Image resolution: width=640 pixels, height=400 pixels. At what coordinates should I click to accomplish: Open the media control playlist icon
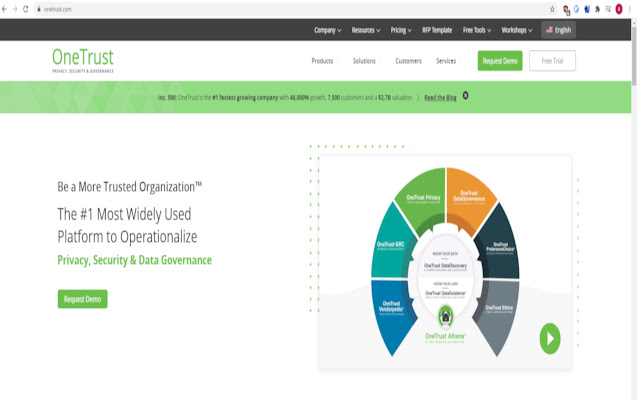(x=608, y=9)
